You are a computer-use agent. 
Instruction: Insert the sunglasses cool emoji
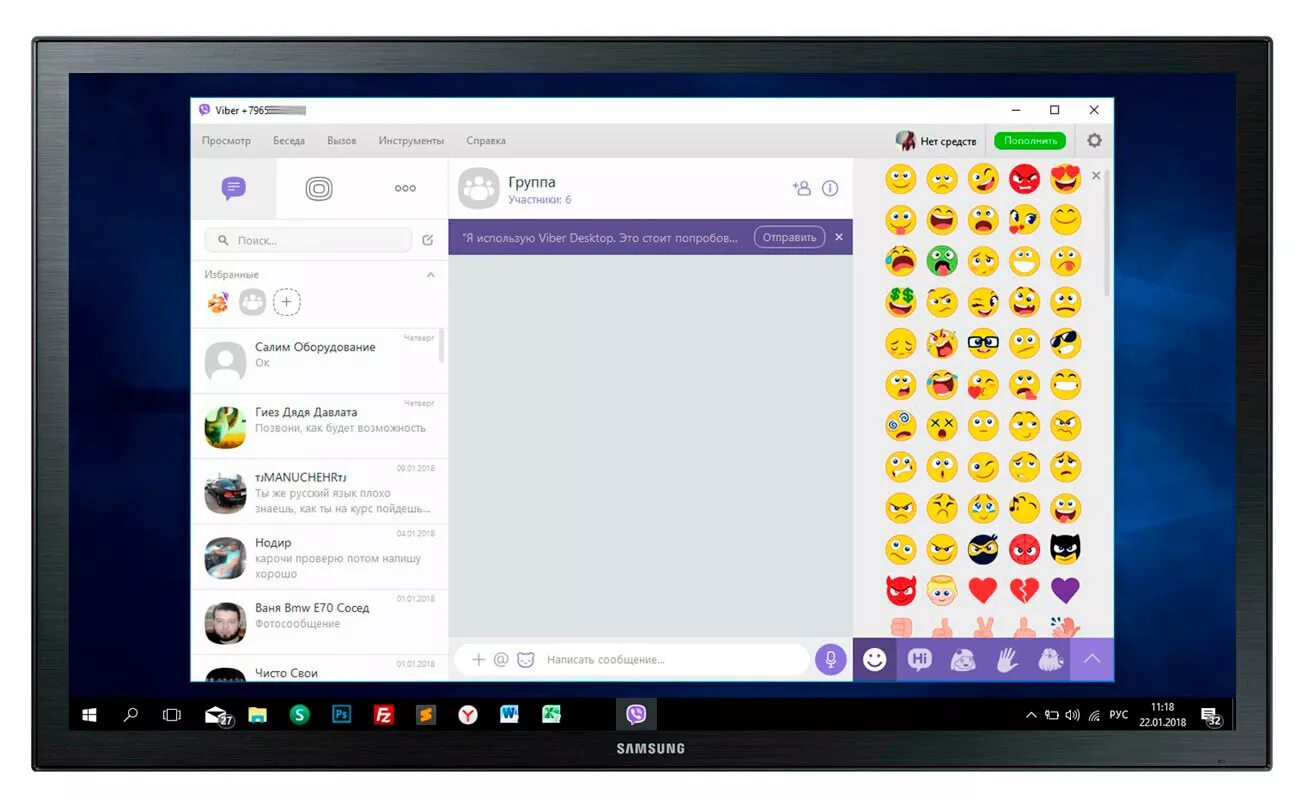(x=1066, y=343)
